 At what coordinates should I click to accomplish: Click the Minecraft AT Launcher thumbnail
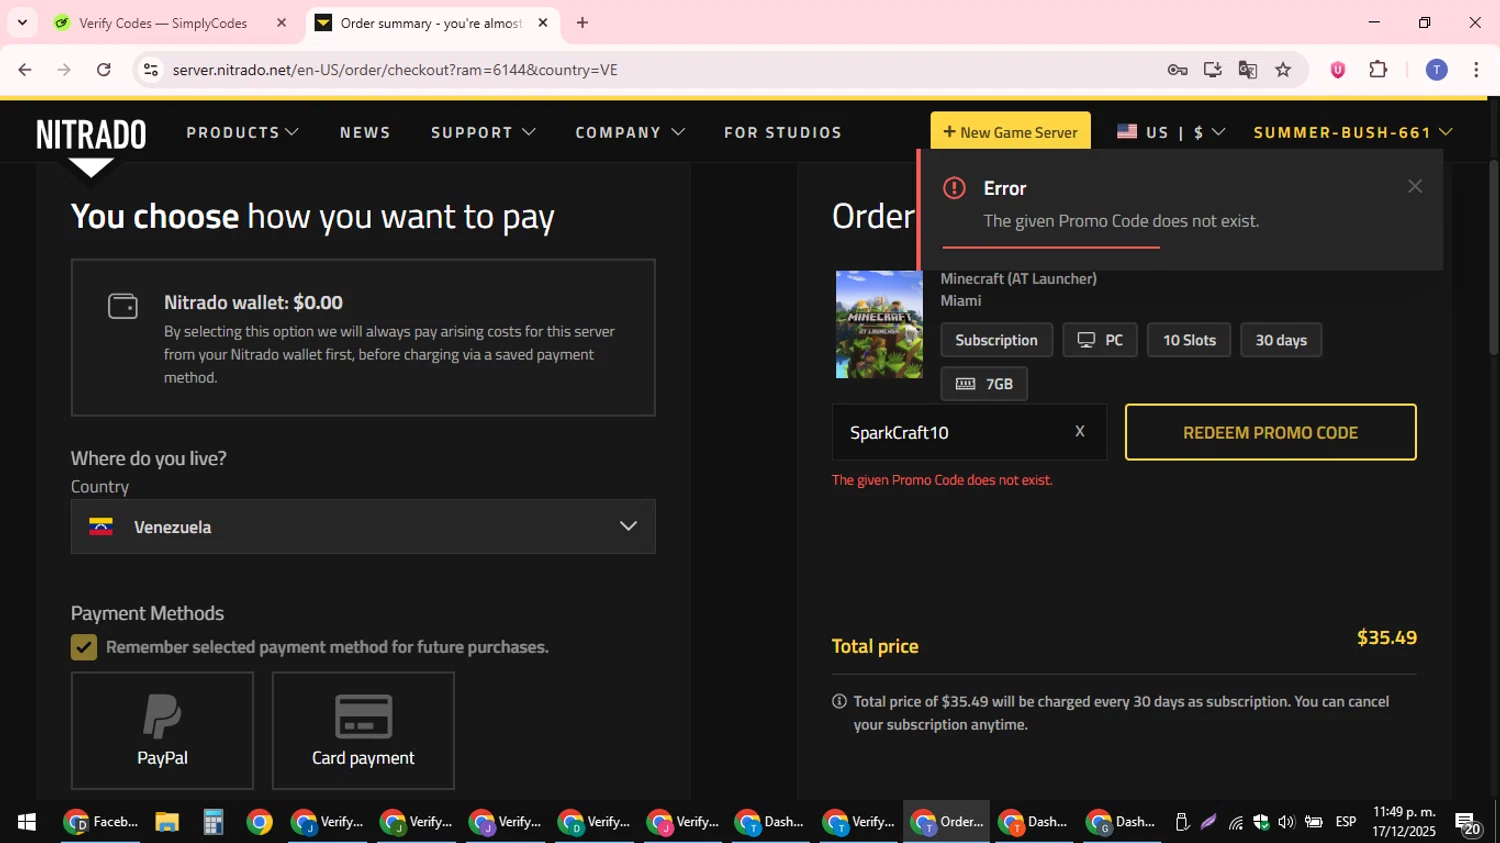coord(879,324)
